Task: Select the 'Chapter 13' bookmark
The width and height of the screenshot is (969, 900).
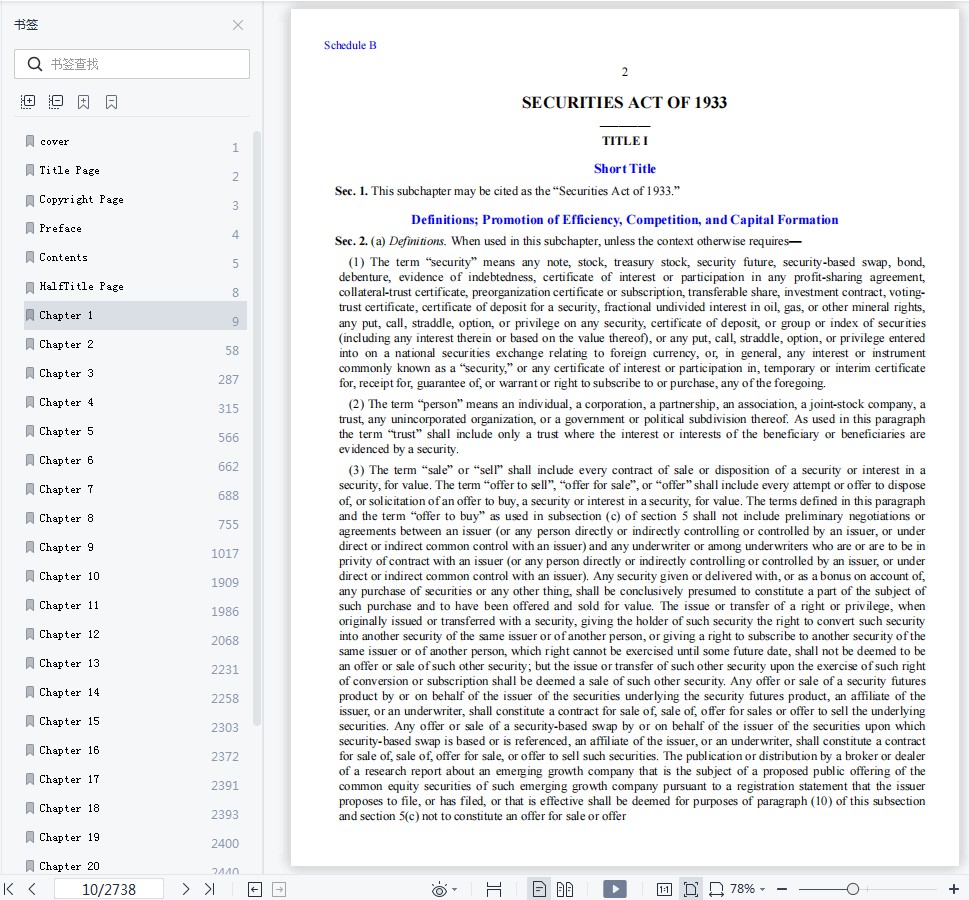Action: (x=135, y=664)
